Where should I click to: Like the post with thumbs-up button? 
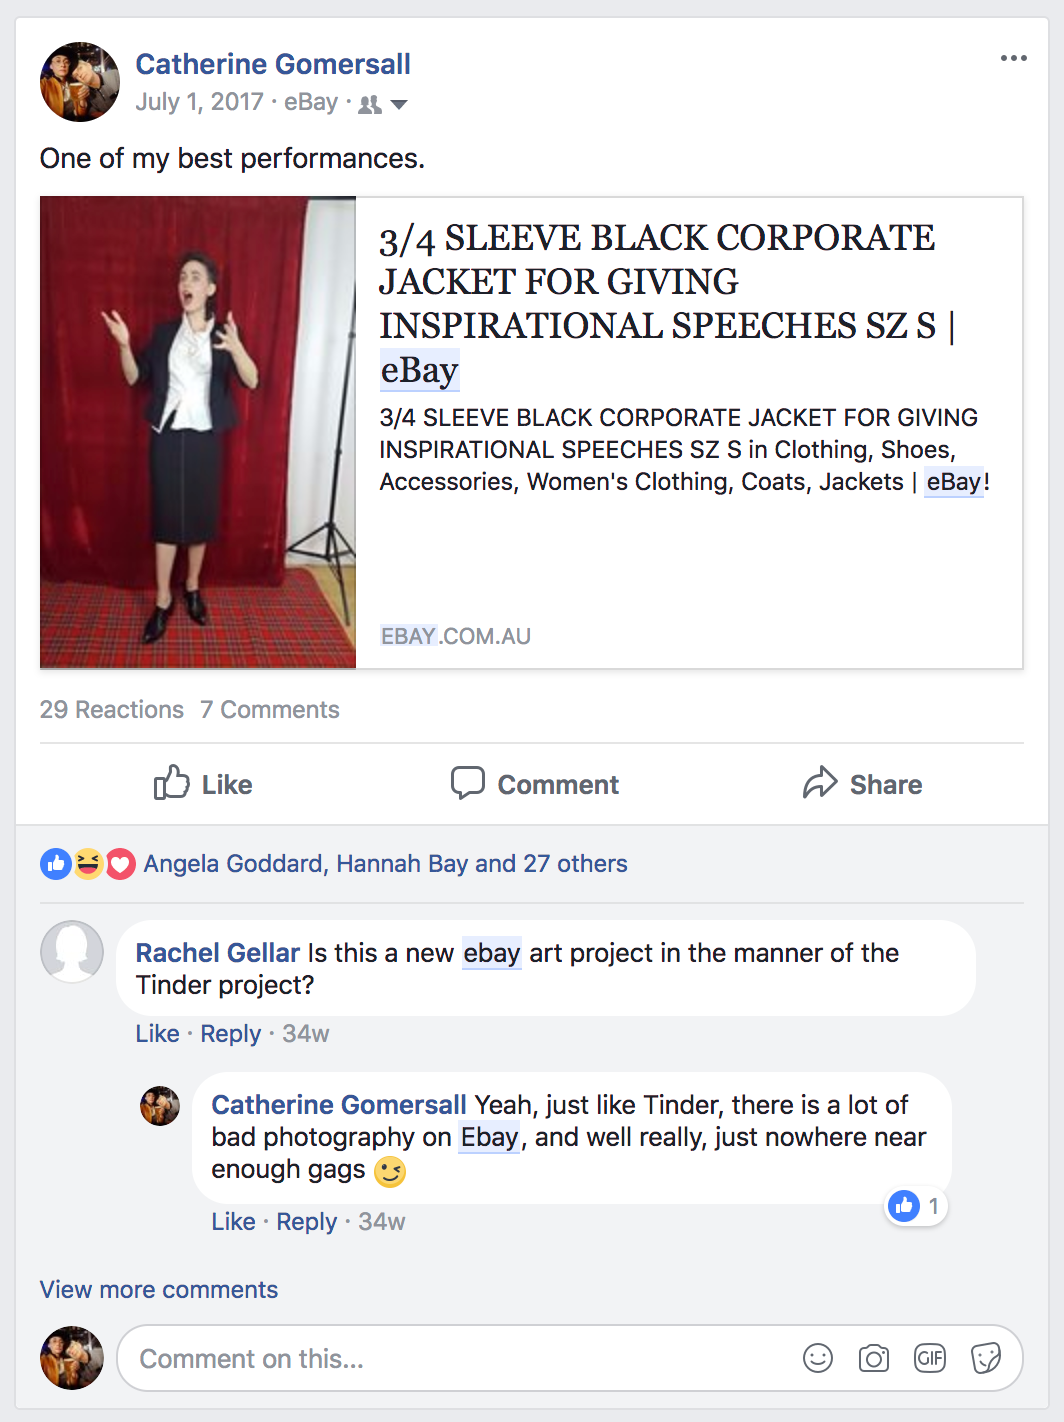click(x=203, y=784)
